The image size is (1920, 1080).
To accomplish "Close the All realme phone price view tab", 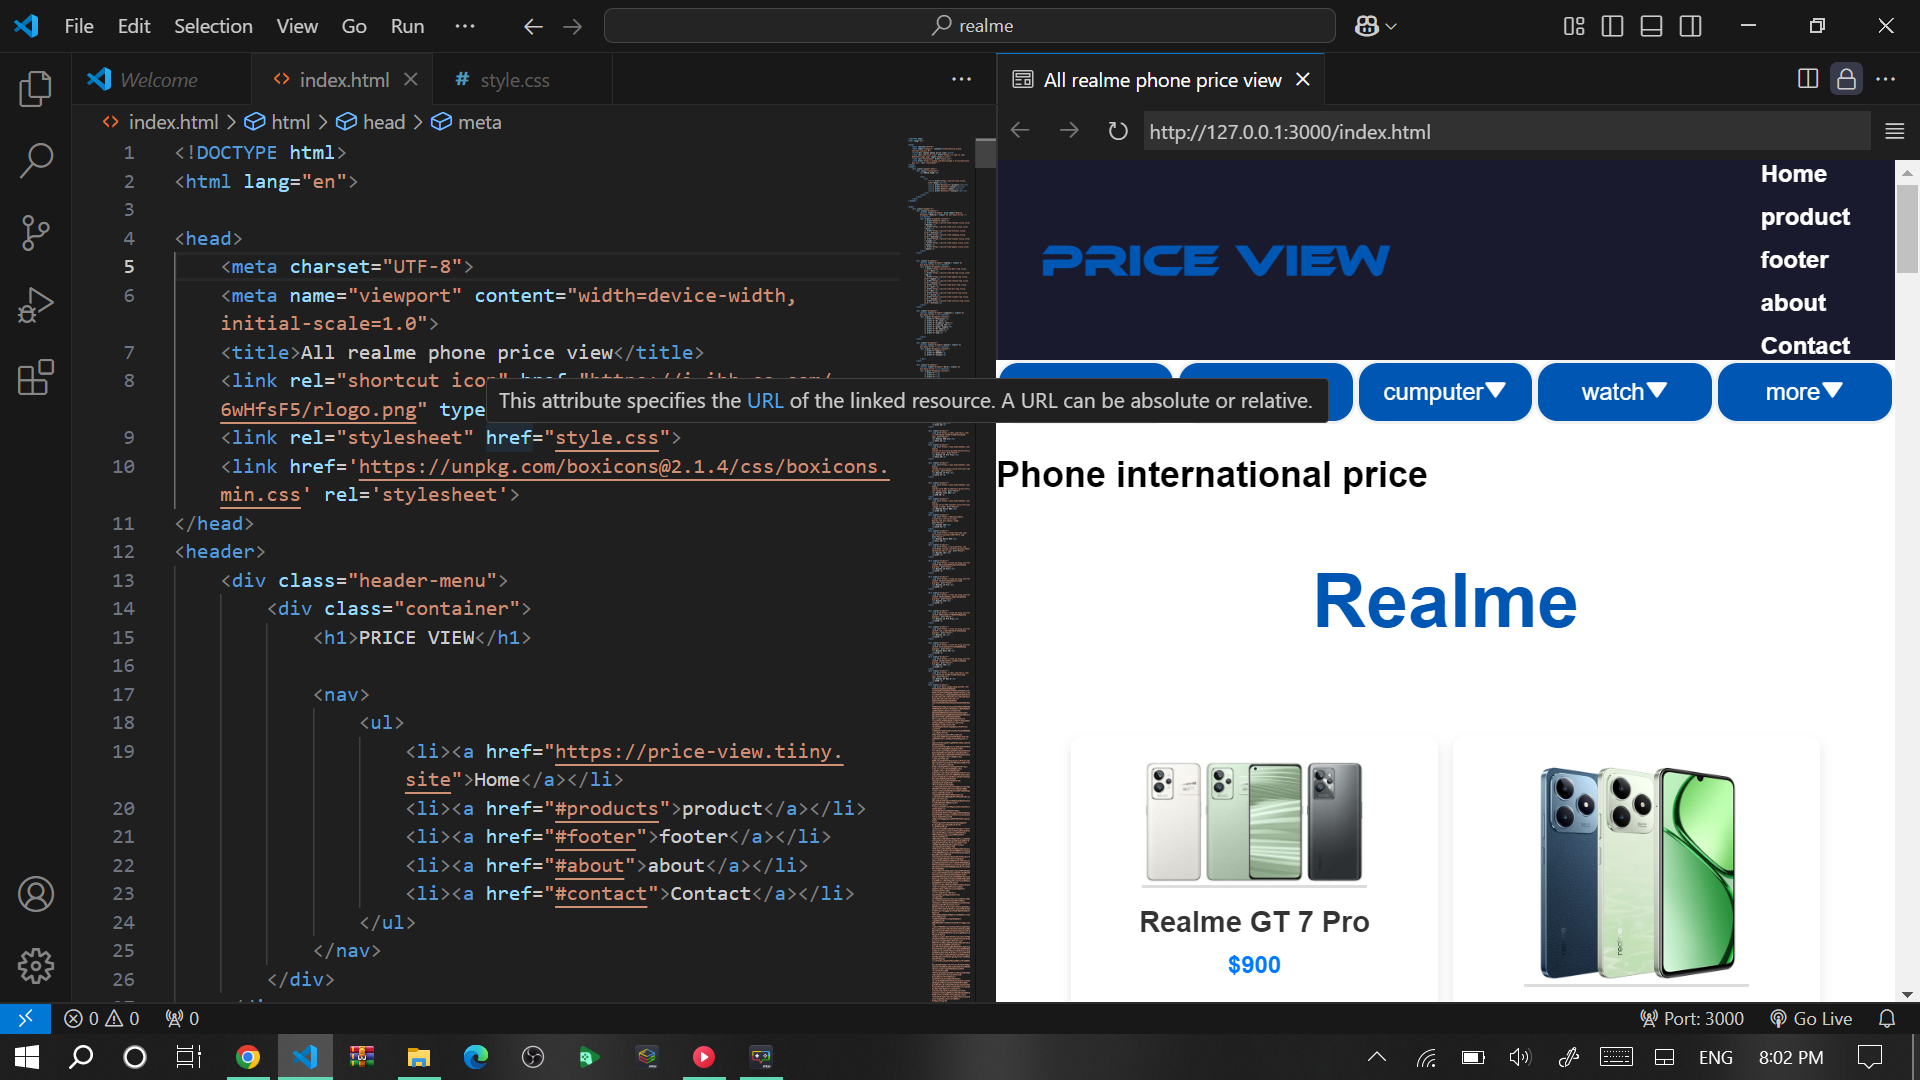I will [x=1303, y=79].
